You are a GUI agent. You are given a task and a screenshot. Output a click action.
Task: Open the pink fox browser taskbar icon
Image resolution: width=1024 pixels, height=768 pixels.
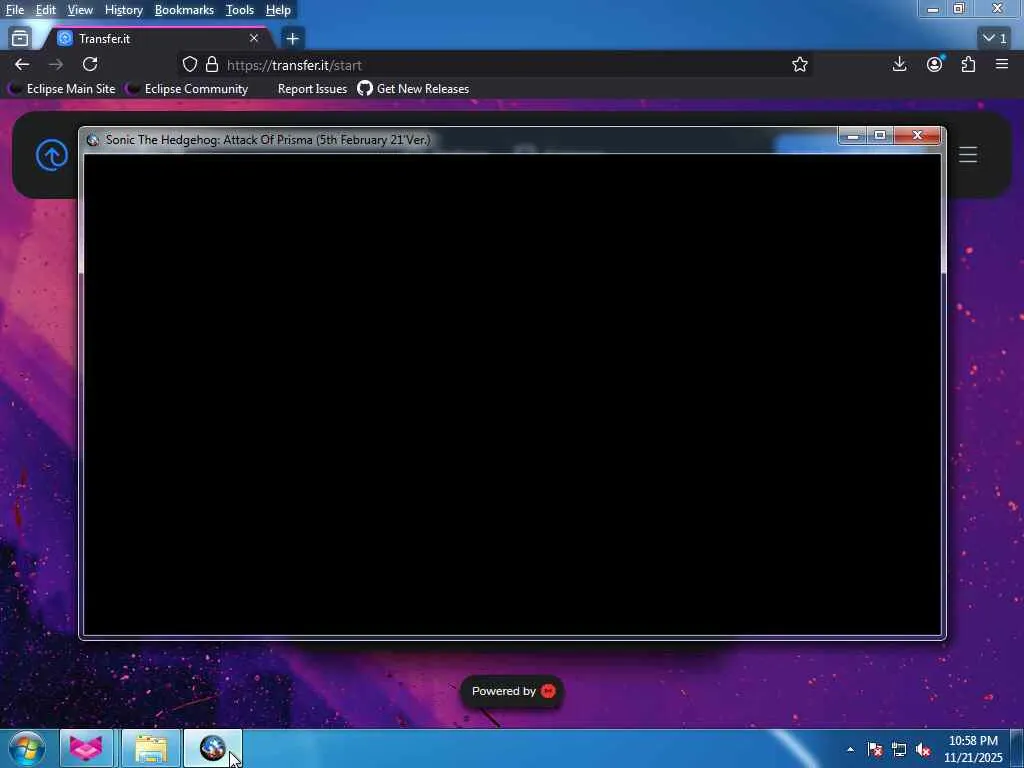coord(86,748)
